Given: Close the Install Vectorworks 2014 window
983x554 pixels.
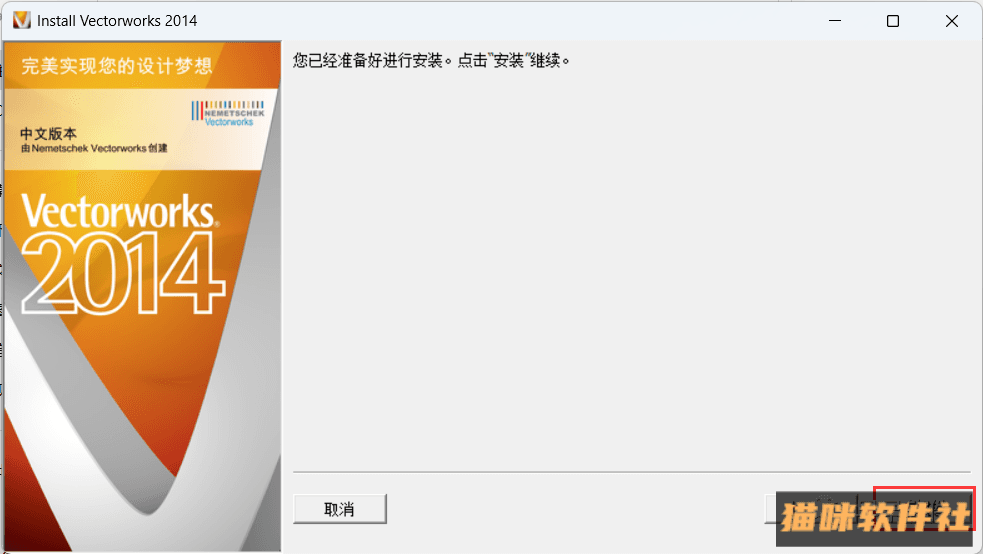Looking at the screenshot, I should point(952,21).
